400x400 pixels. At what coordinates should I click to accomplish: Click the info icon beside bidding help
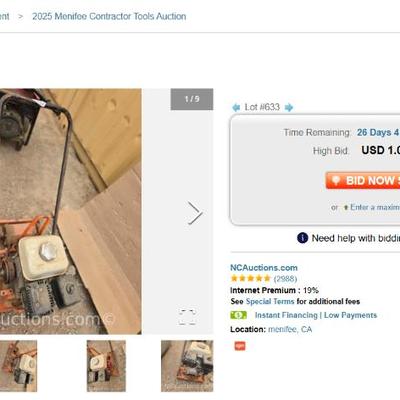point(302,238)
